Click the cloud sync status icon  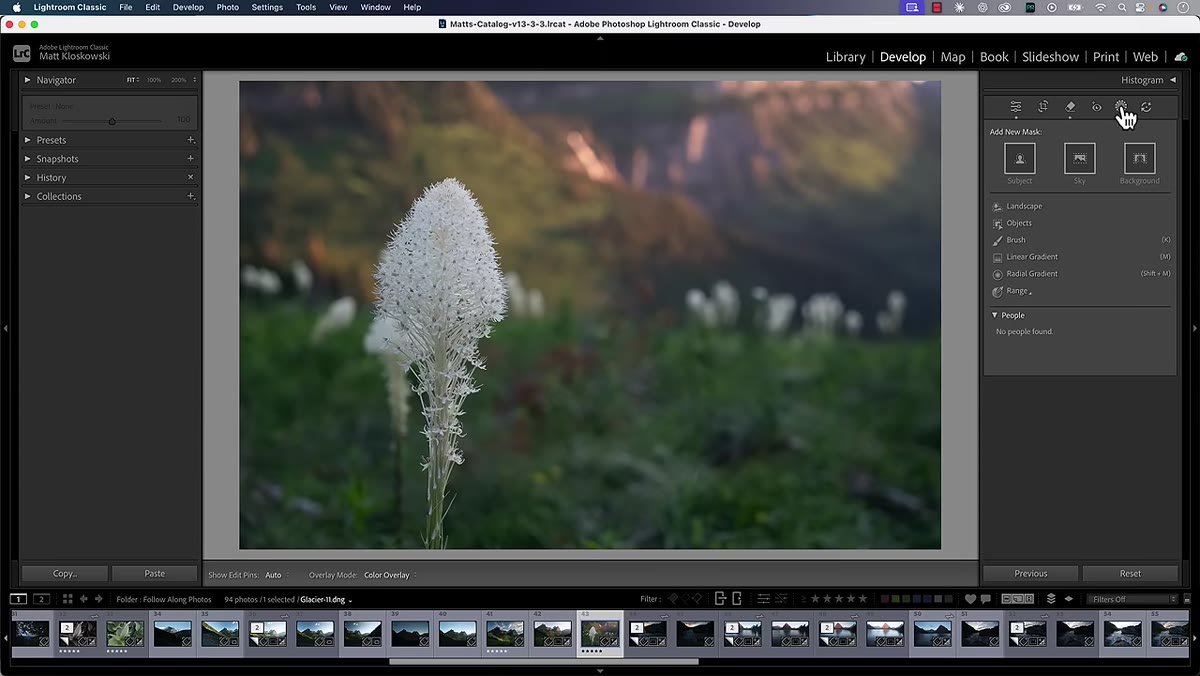point(1180,57)
